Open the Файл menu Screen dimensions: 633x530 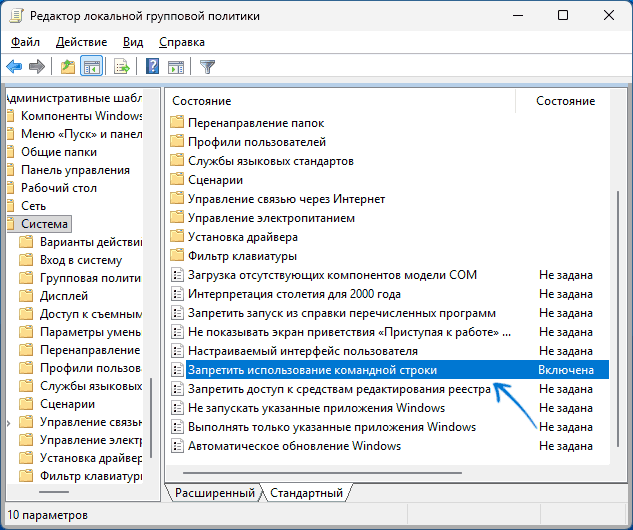click(x=25, y=42)
